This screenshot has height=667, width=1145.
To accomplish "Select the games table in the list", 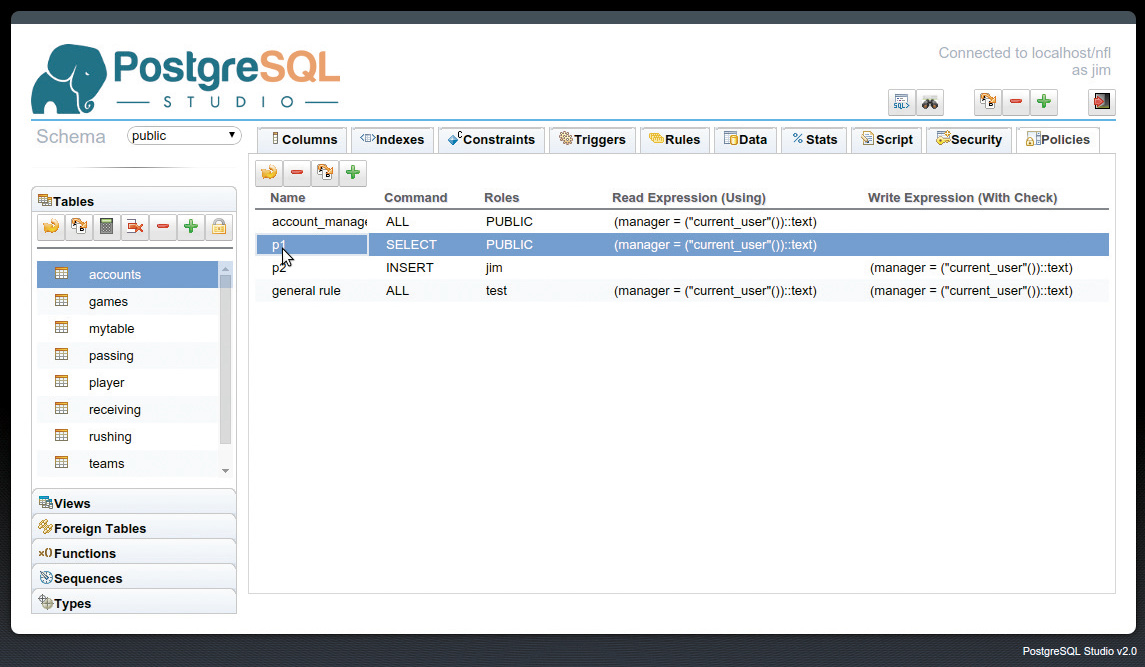I will [108, 301].
